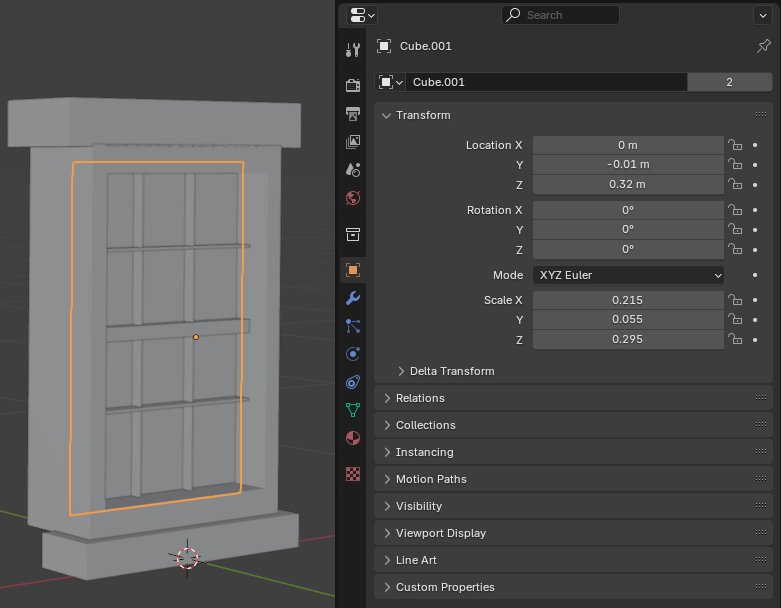This screenshot has height=608, width=781.
Task: Toggle the pin for Cube.001 properties
Action: click(764, 46)
